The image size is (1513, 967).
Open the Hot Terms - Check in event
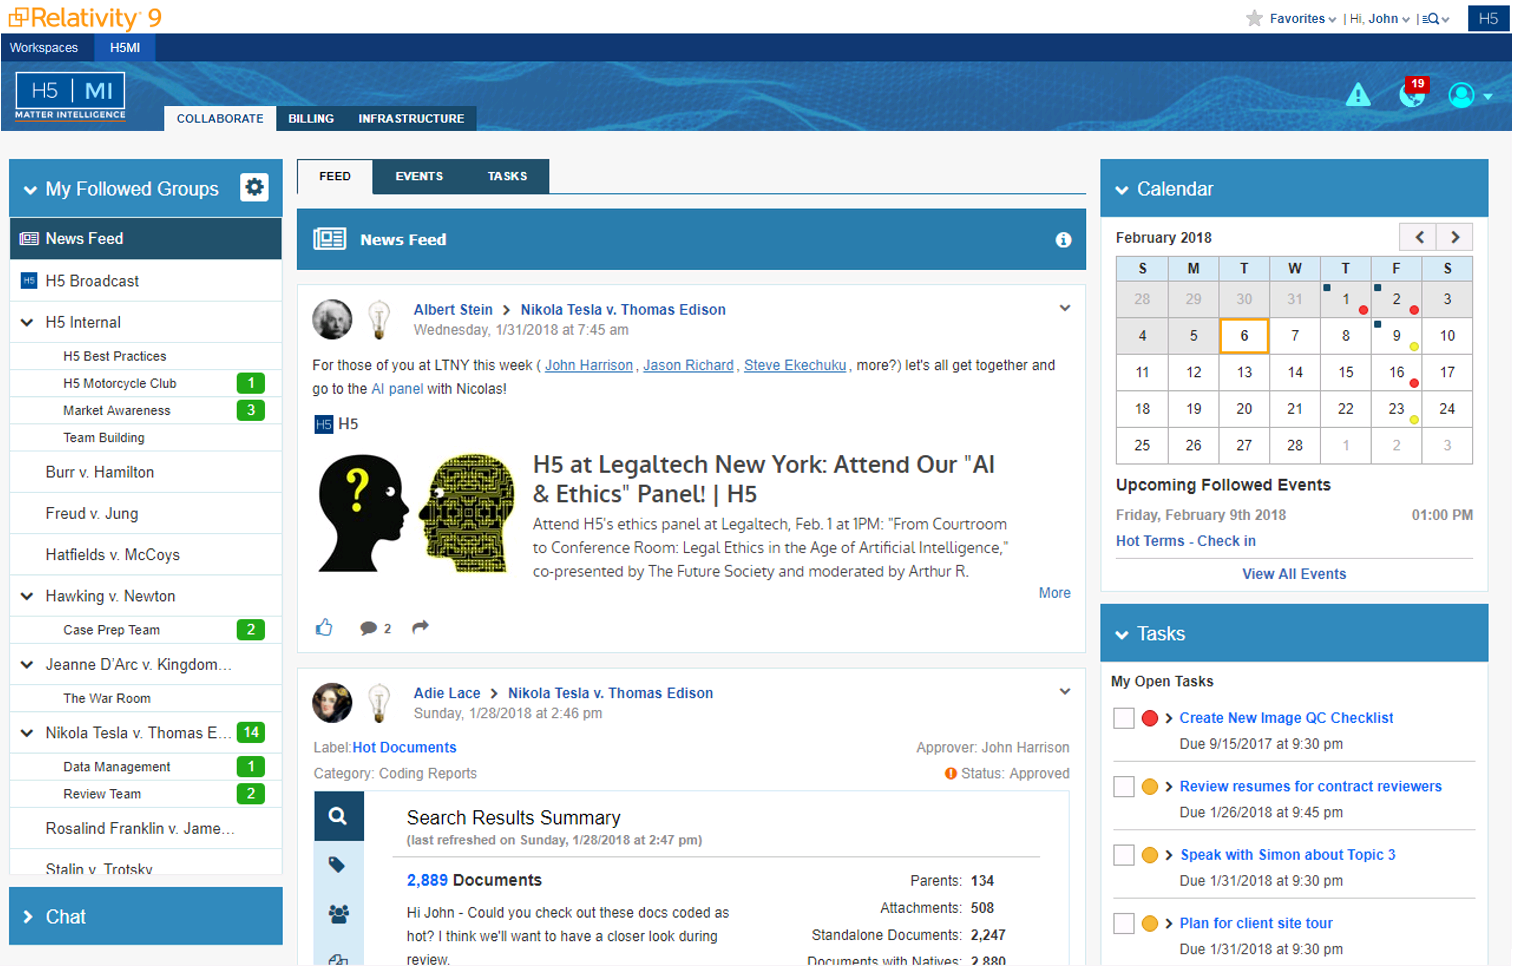coord(1185,541)
